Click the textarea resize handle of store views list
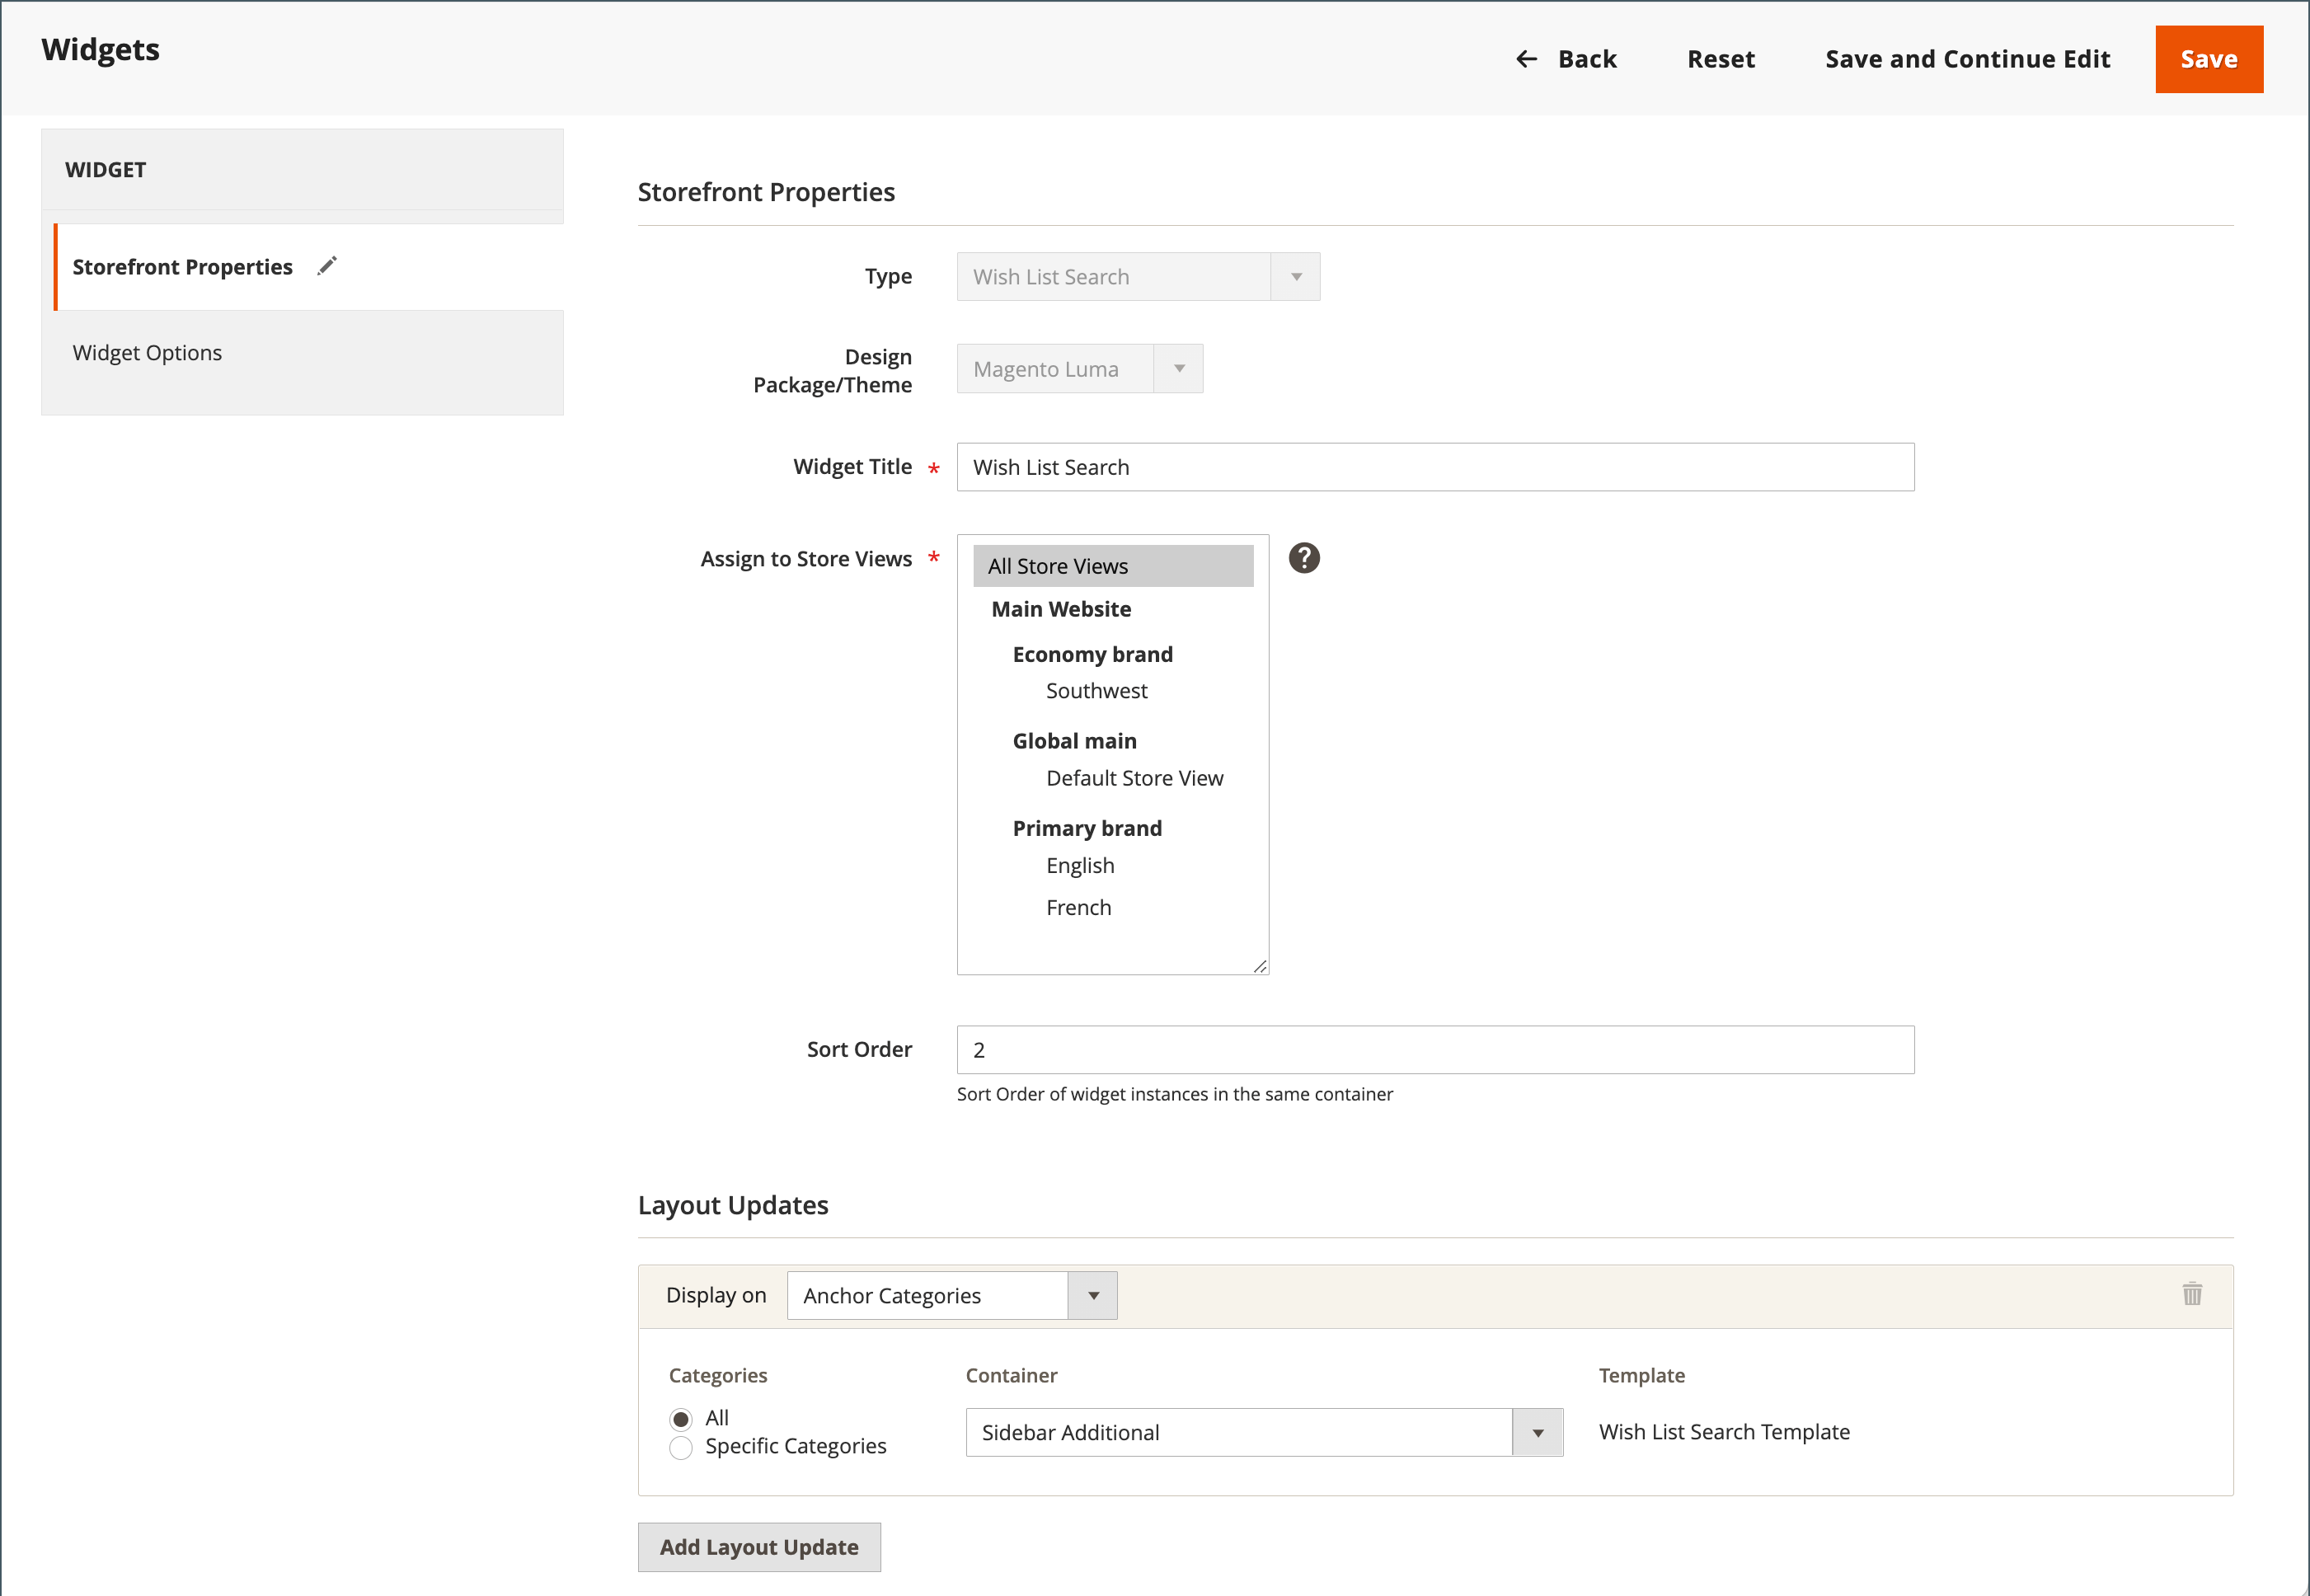 tap(1260, 966)
